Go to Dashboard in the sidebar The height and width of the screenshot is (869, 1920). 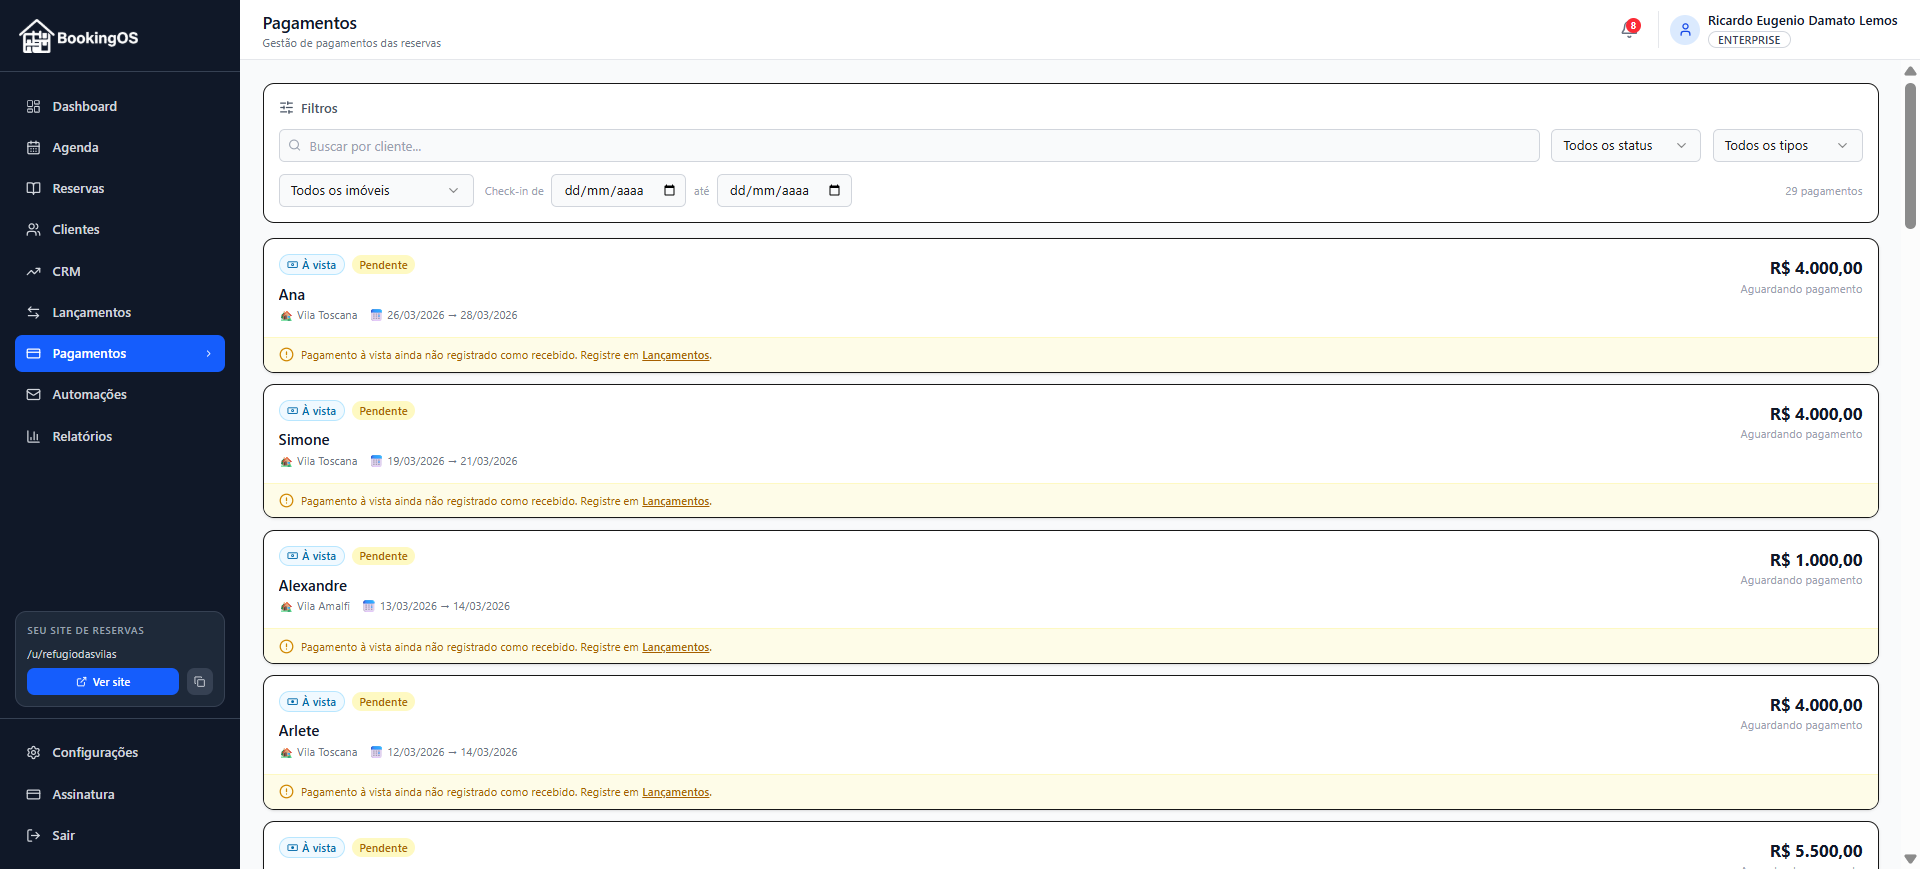click(84, 107)
